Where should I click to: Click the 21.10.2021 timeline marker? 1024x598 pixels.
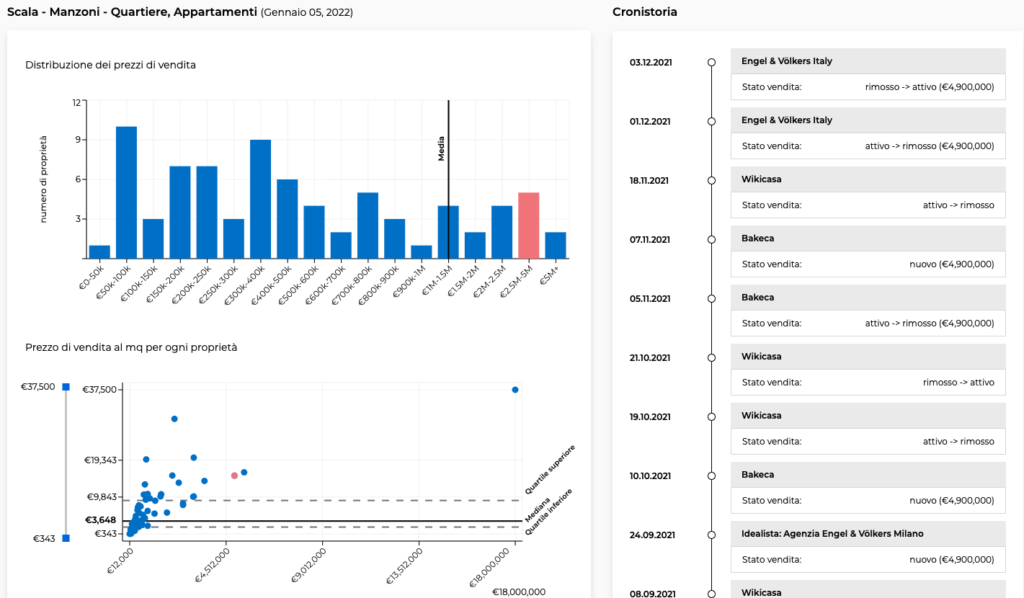pyautogui.click(x=712, y=358)
